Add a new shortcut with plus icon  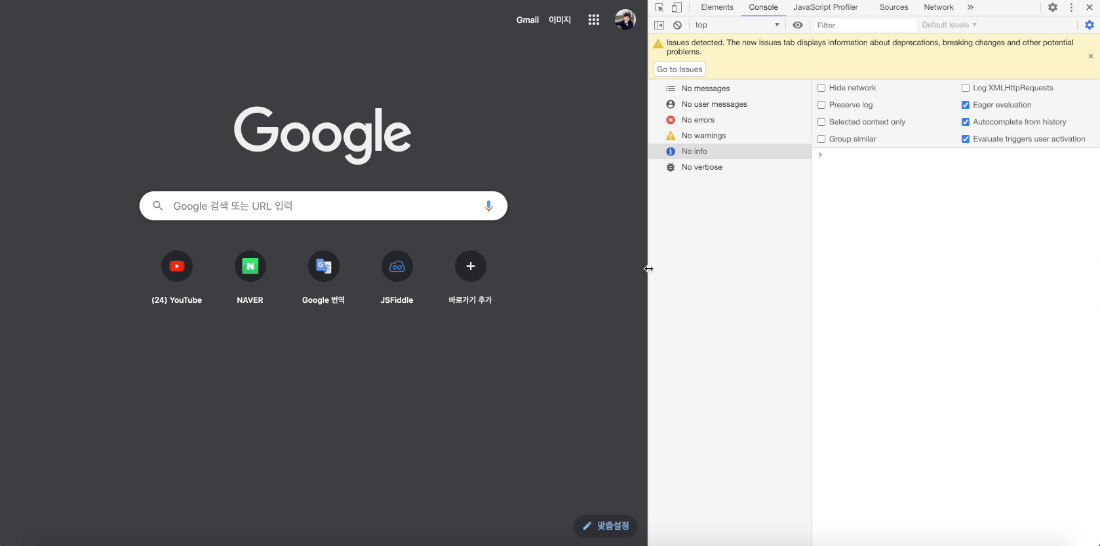click(x=470, y=266)
